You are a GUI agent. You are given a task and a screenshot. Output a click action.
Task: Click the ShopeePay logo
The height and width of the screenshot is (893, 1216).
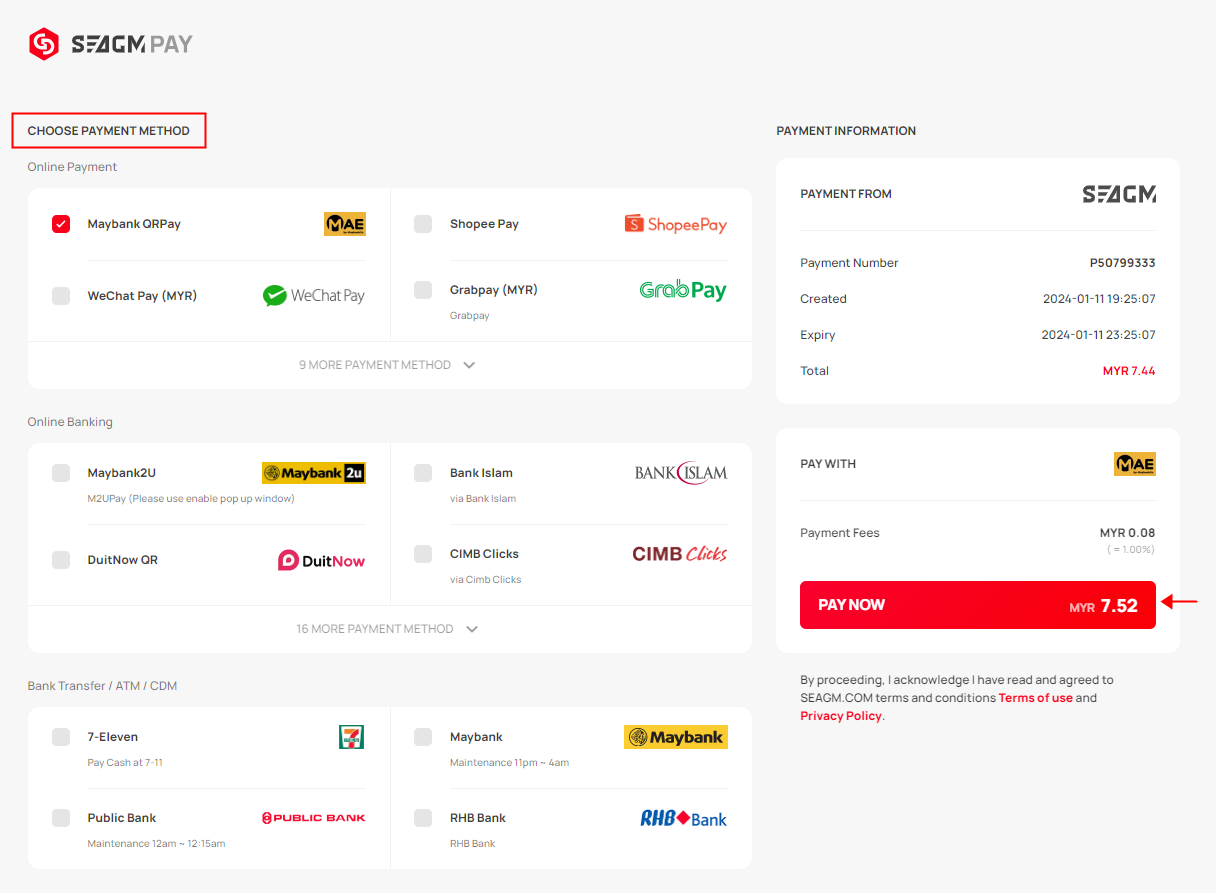tap(676, 224)
